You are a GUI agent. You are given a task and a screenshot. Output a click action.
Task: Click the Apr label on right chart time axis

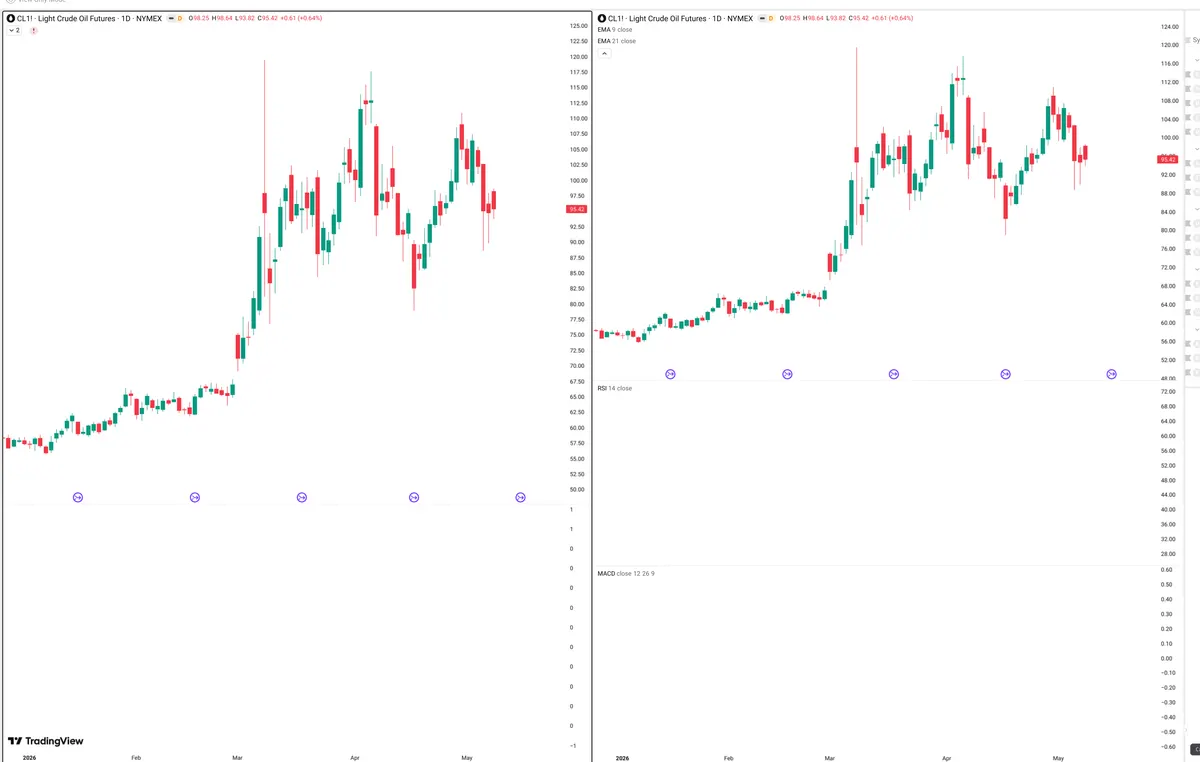coord(946,758)
